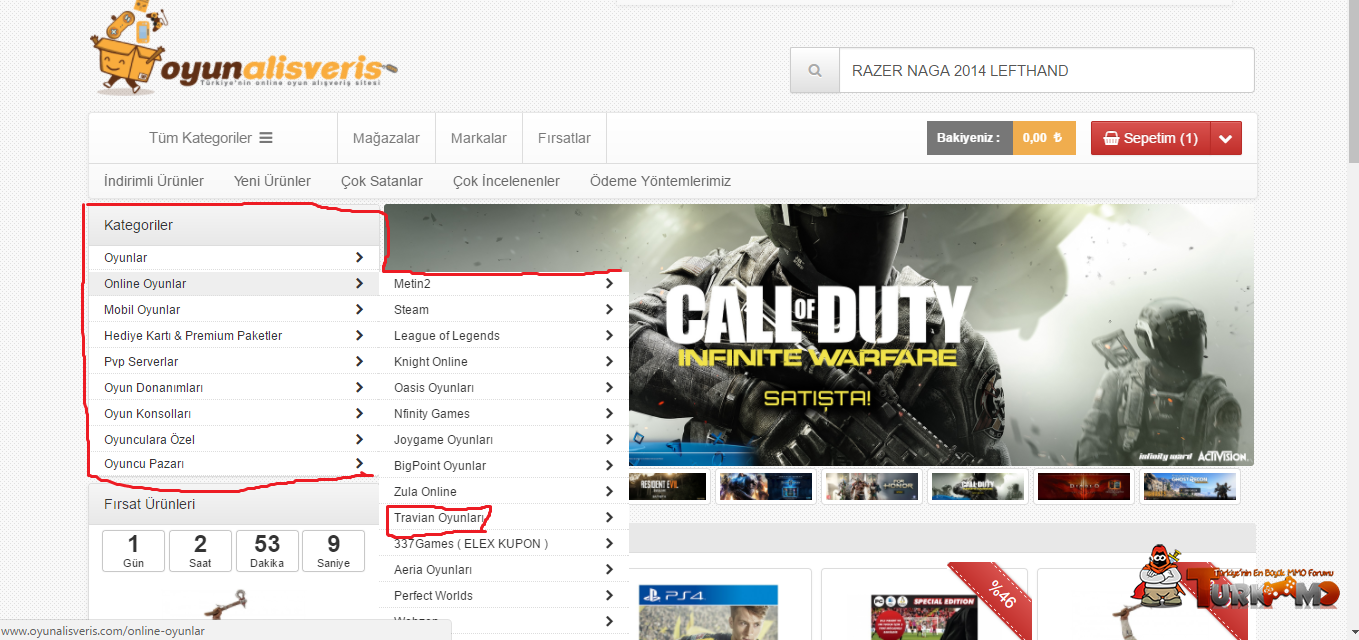Expand the Oyun Konsolları chevron
This screenshot has width=1359, height=640.
pos(359,414)
